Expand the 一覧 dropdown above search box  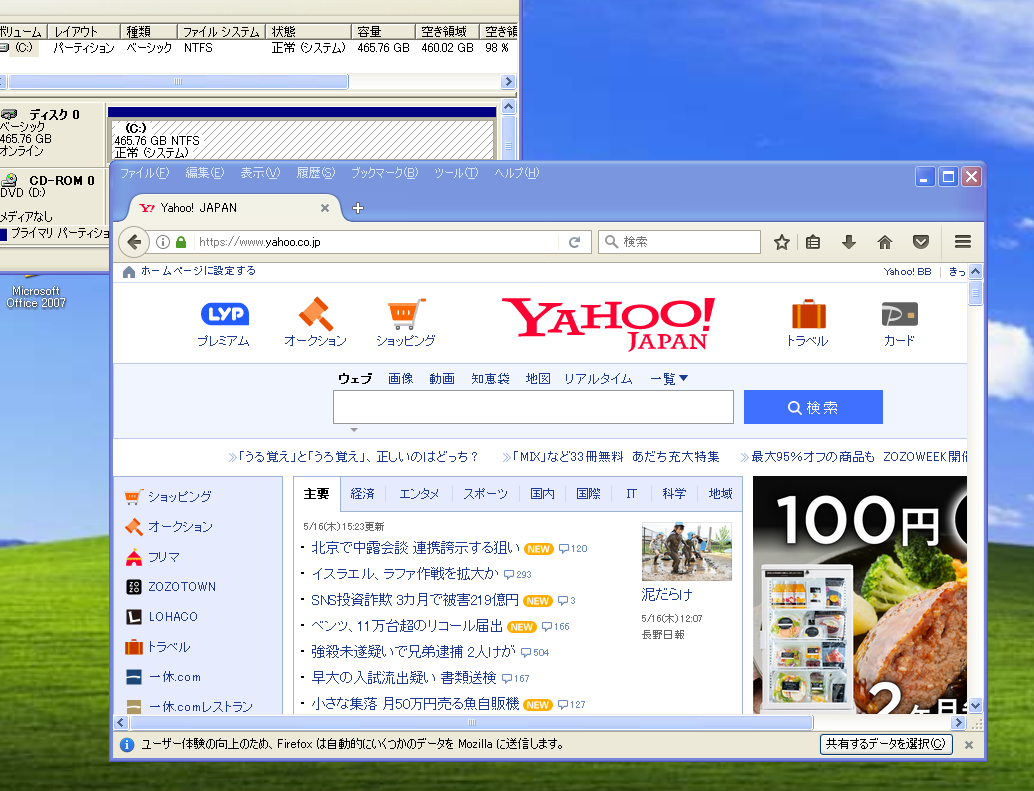[669, 378]
